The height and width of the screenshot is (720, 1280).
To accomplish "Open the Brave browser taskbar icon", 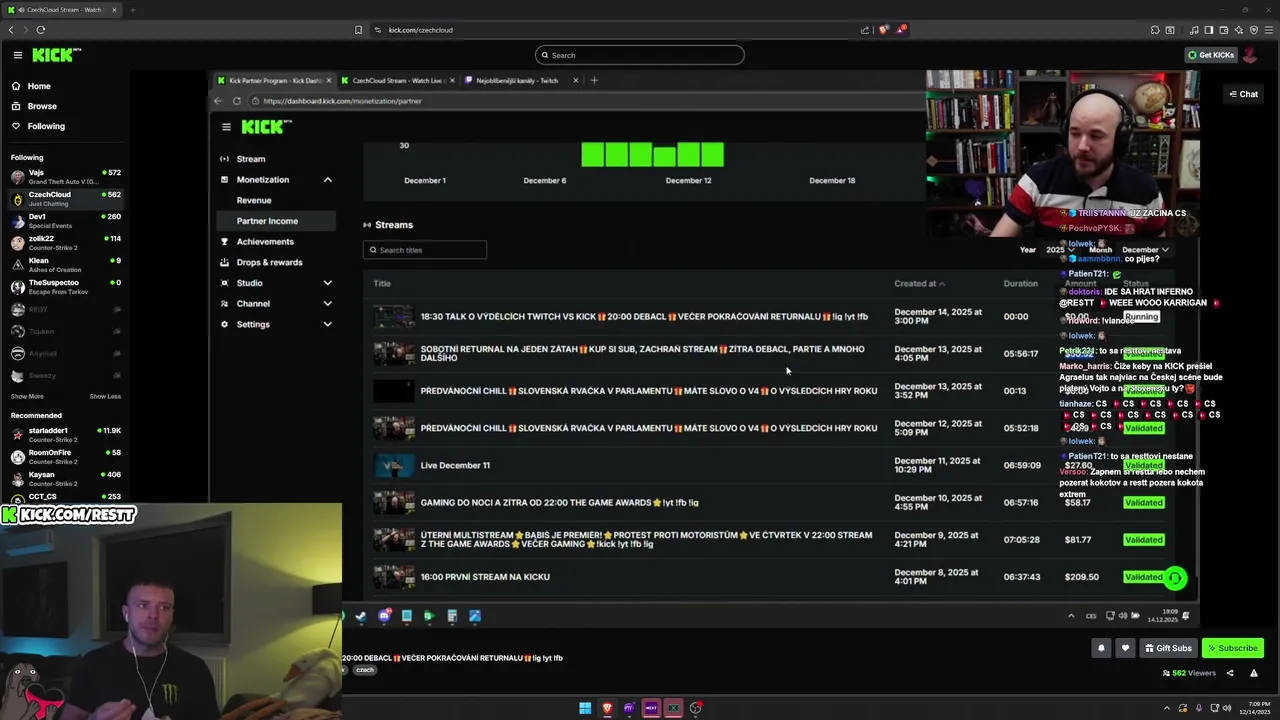I will (x=607, y=708).
